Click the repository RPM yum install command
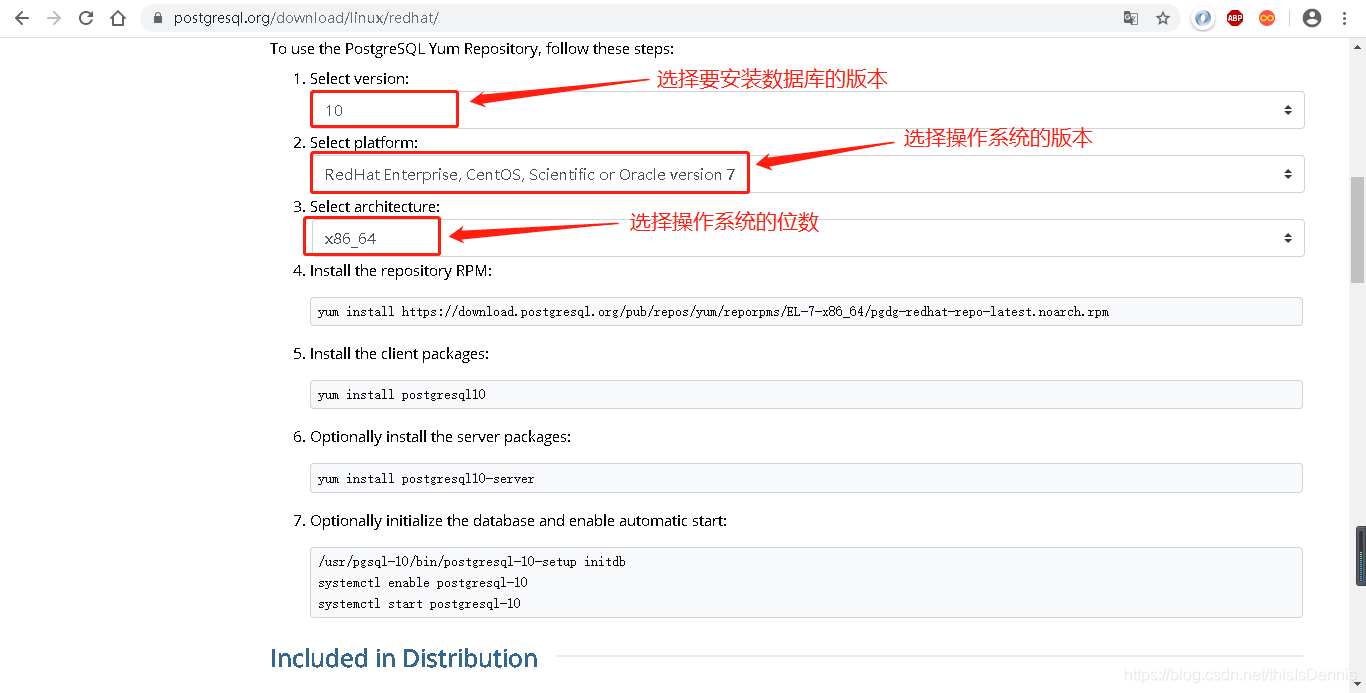1366x693 pixels. [x=713, y=312]
